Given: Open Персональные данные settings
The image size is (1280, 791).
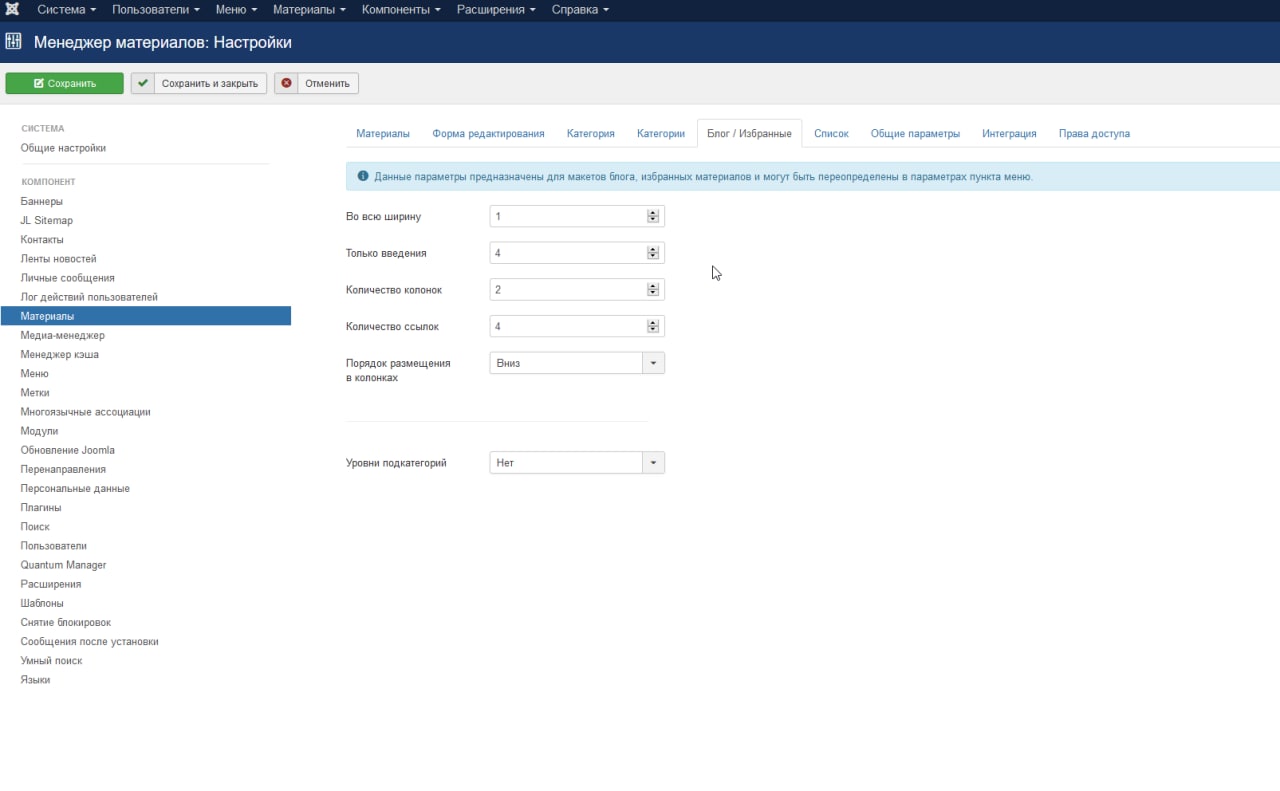Looking at the screenshot, I should [75, 488].
